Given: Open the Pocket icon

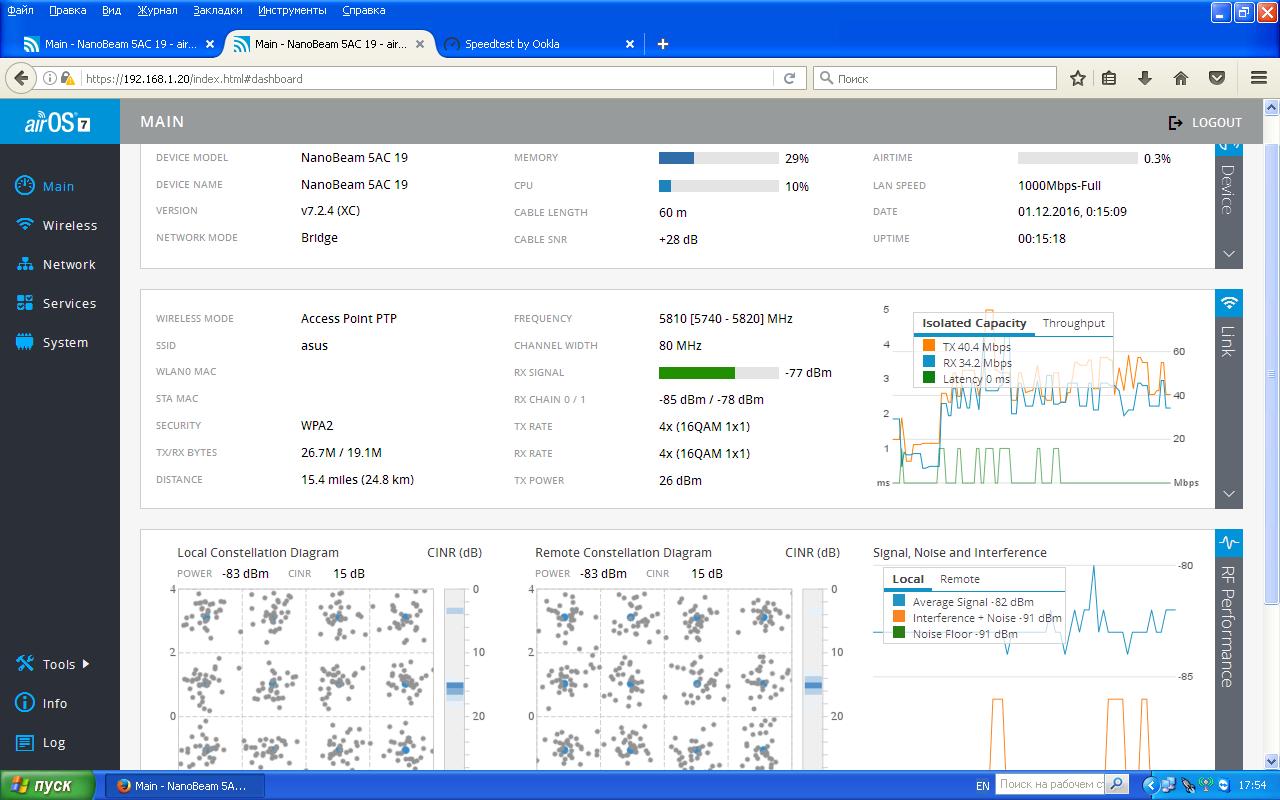Looking at the screenshot, I should coord(1217,78).
